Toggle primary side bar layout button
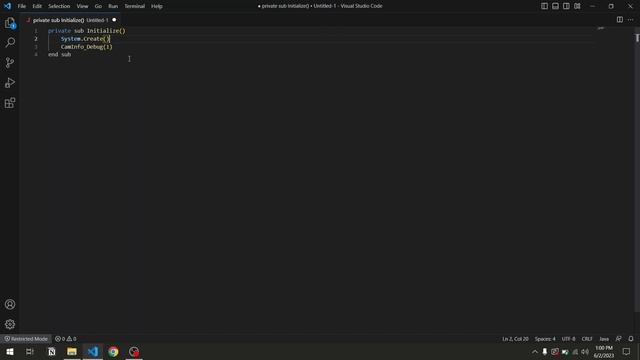This screenshot has height=360, width=640. 544,6
